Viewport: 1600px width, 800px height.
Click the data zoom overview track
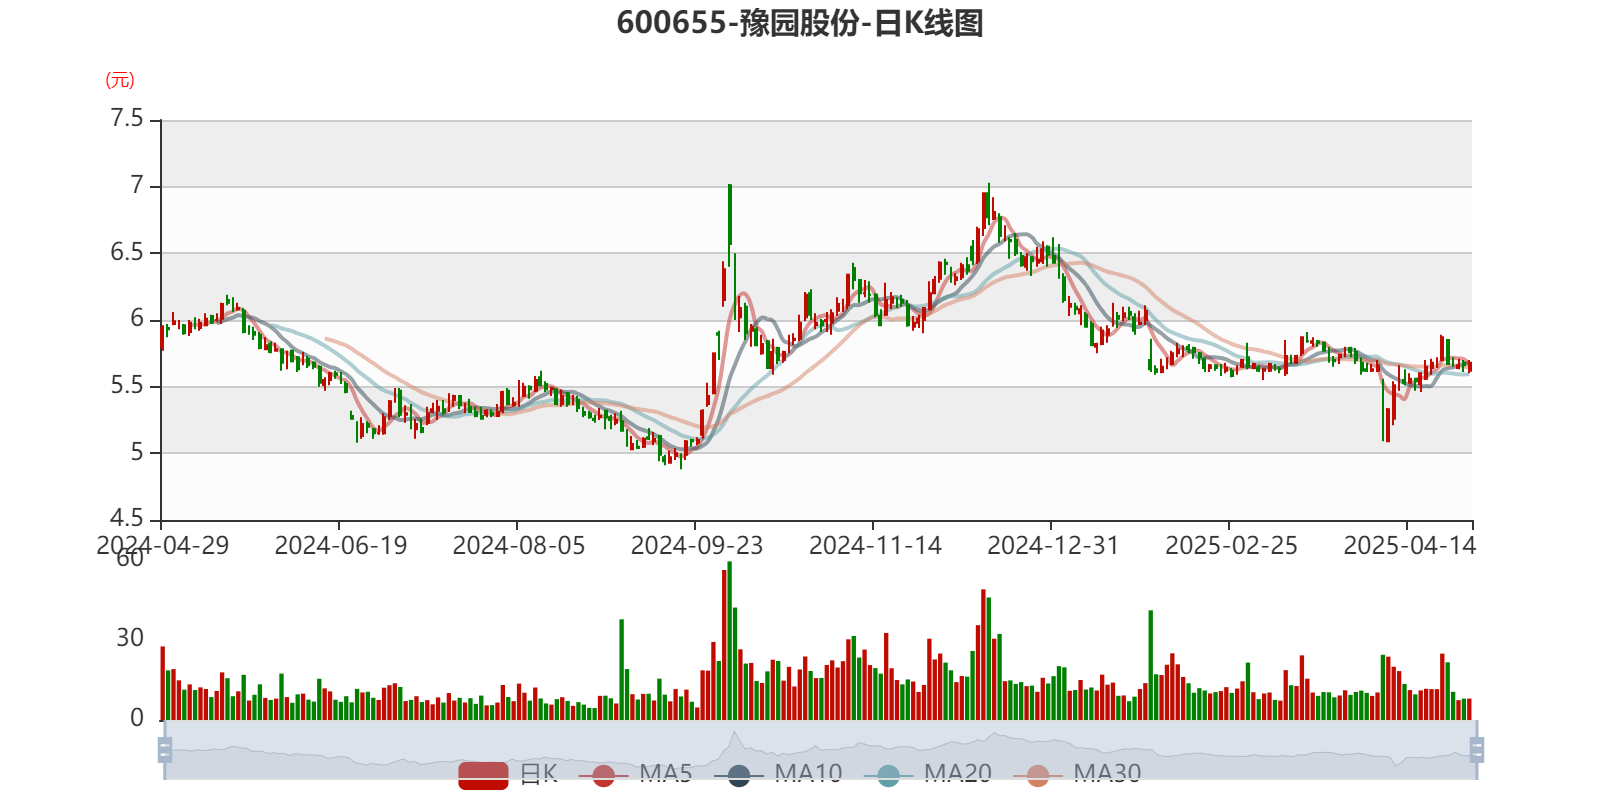820,750
